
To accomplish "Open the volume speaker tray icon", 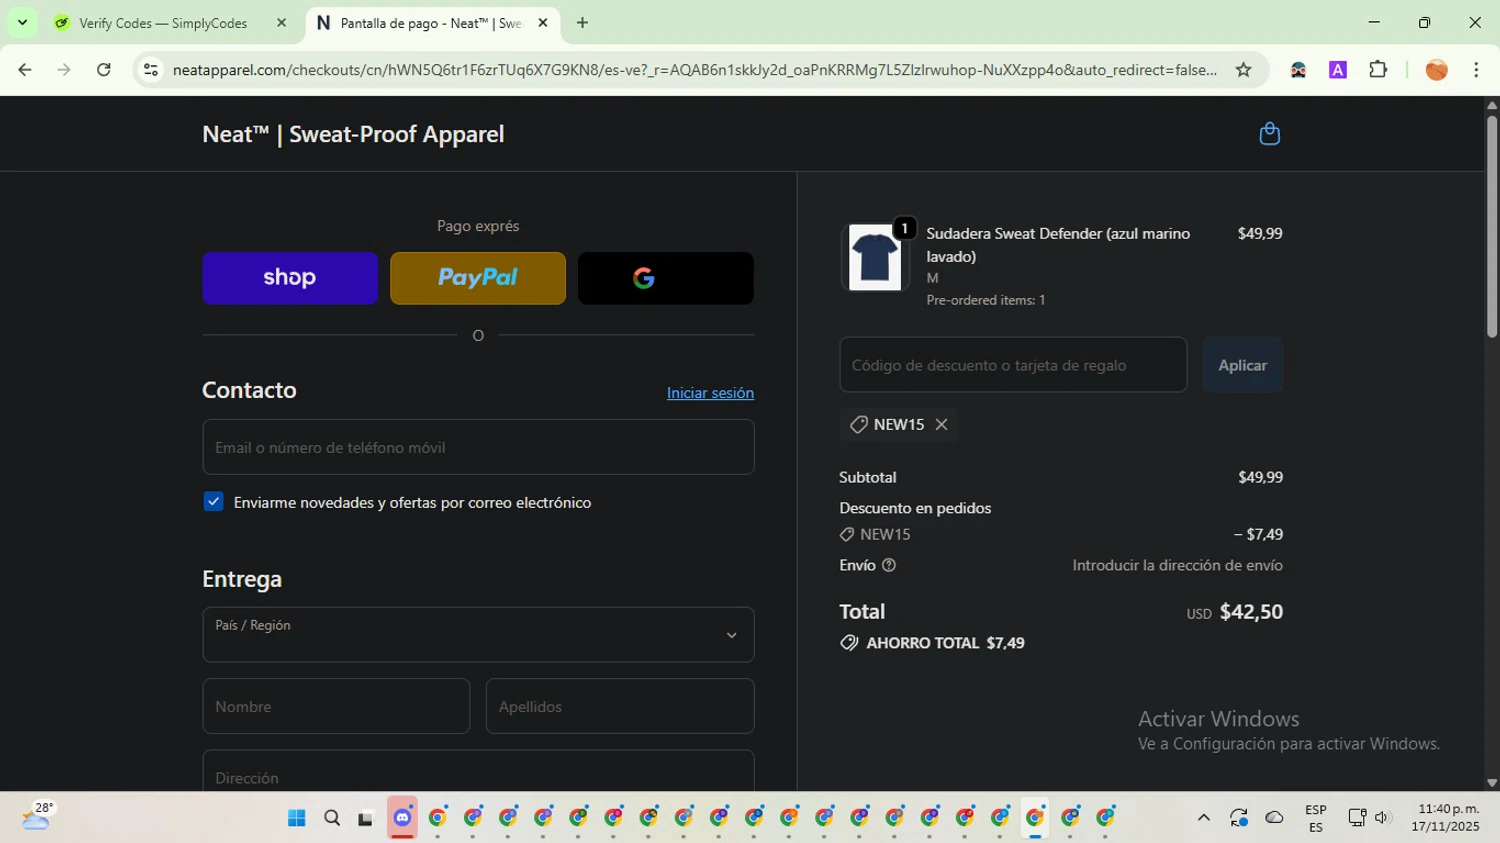I will coord(1383,818).
